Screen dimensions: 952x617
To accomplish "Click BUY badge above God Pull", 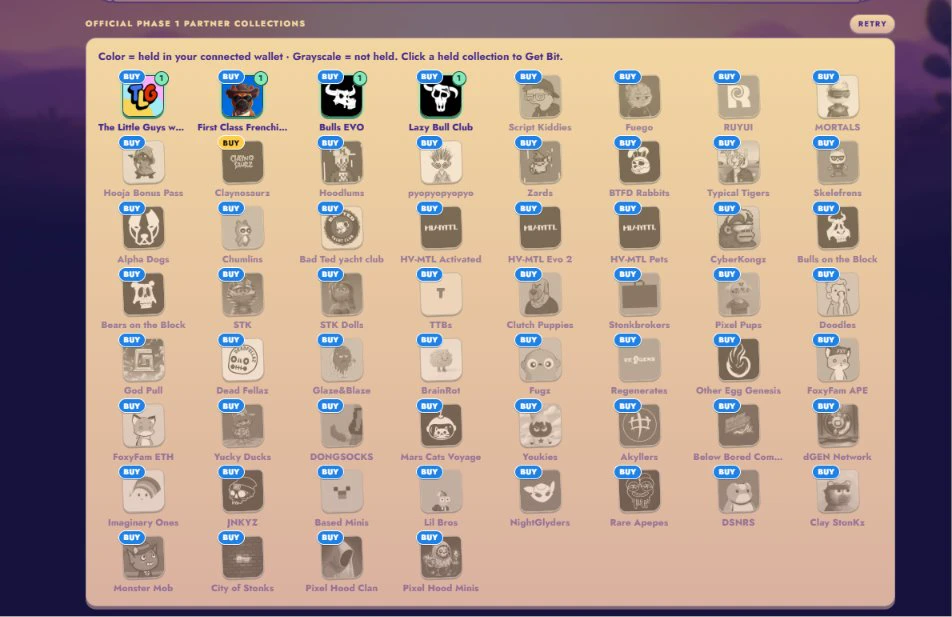I will [132, 340].
